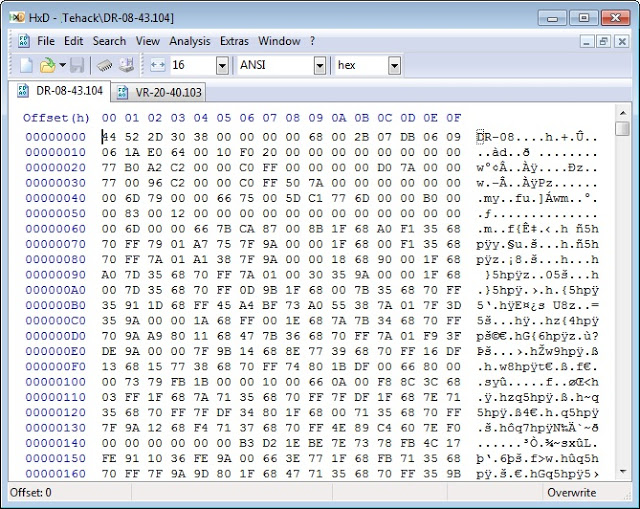Click the Save disk icon
This screenshot has height=509, width=640.
tap(77, 65)
